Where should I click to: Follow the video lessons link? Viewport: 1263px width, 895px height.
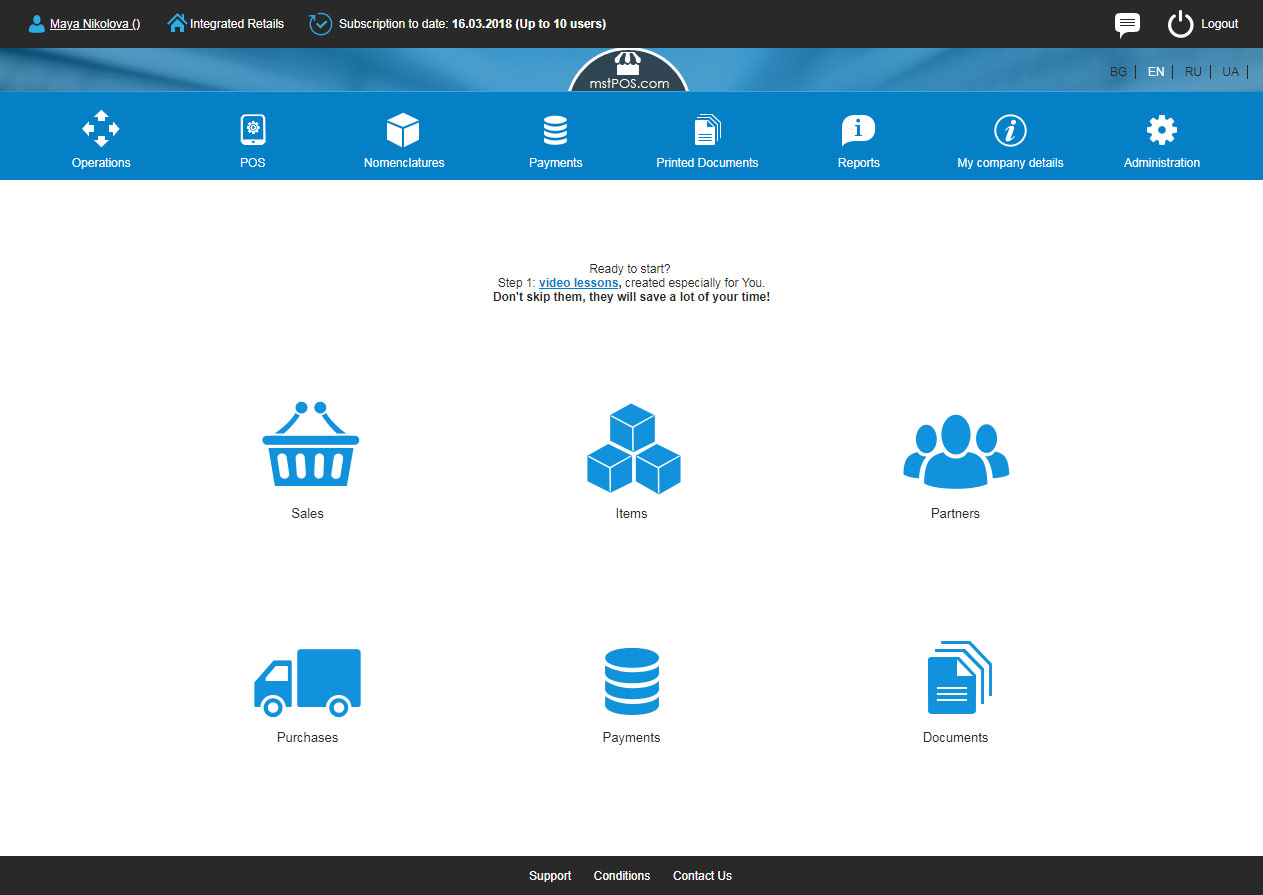[578, 283]
